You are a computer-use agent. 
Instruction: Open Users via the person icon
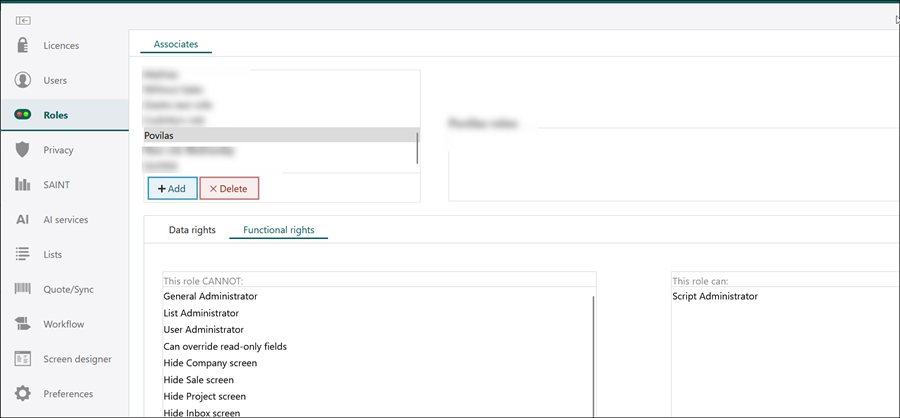(22, 80)
